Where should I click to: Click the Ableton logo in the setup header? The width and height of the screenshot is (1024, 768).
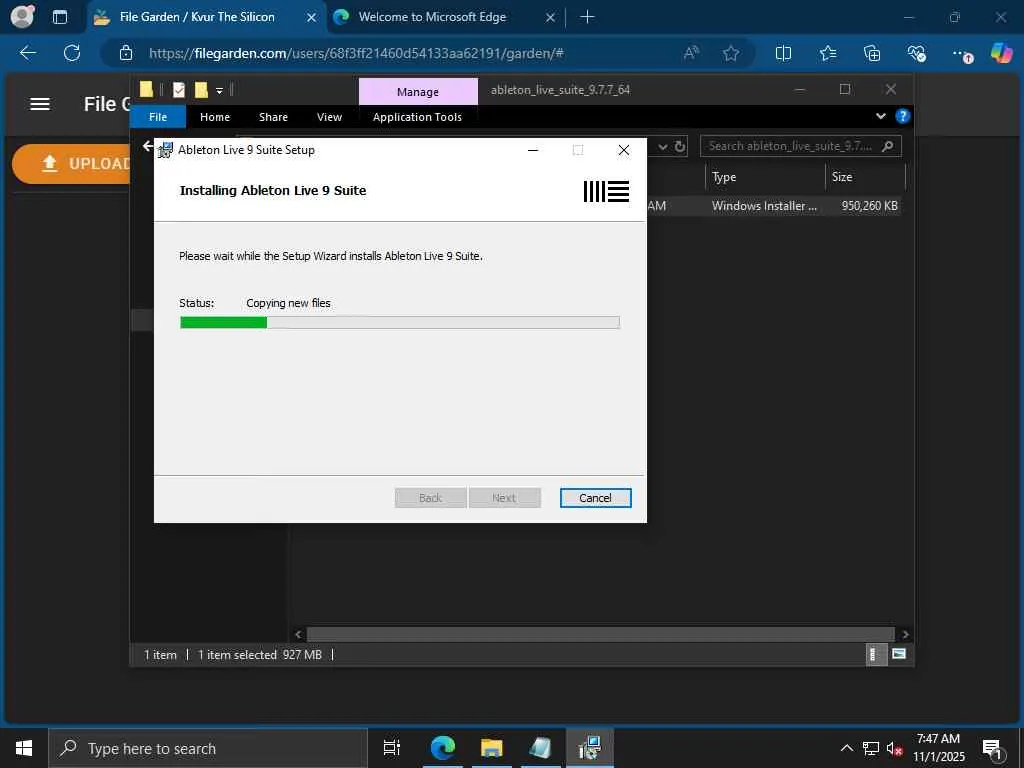coord(606,191)
